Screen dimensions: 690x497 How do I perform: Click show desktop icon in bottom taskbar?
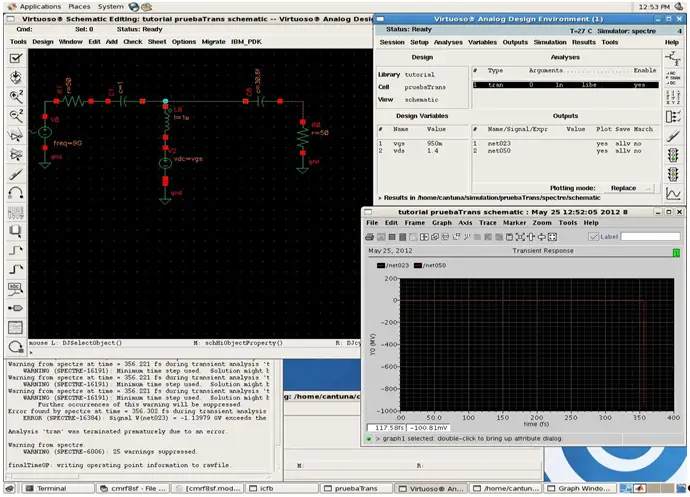(11, 489)
